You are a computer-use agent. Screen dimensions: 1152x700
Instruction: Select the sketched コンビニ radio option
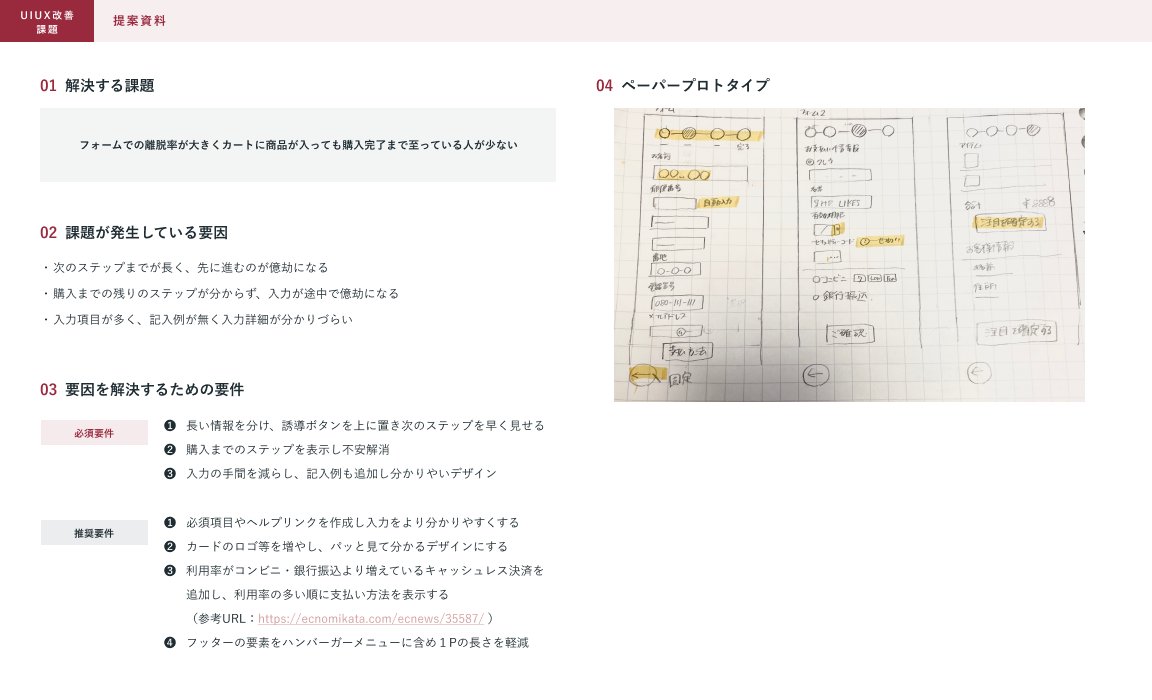817,279
